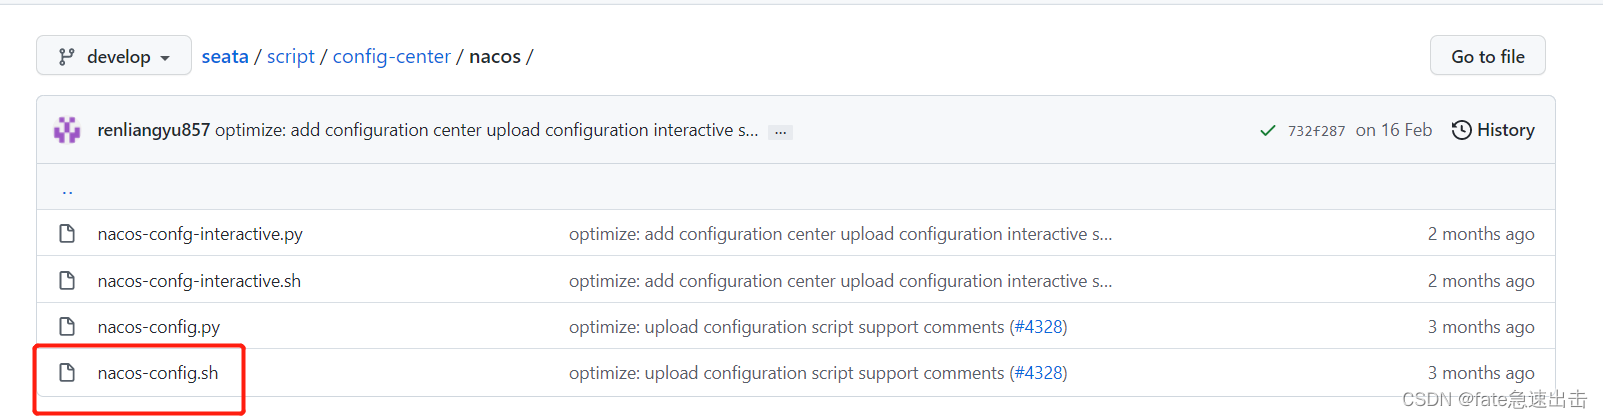1603x418 pixels.
Task: Click file icon beside nacos-config.sh
Action: [67, 373]
